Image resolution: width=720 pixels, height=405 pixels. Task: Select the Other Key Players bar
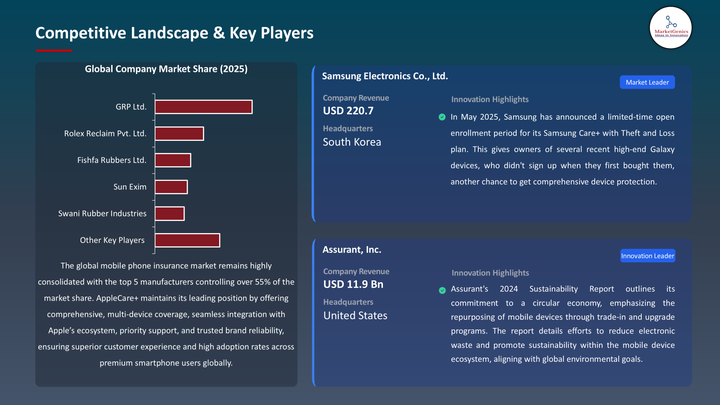coord(187,240)
